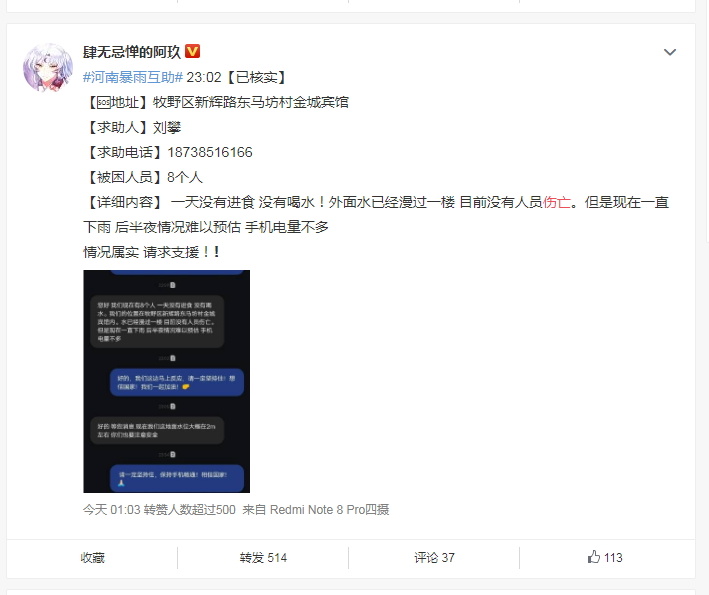
Task: Click the address text 牧野区新辉路东马坊村金城宾馆
Action: click(251, 103)
